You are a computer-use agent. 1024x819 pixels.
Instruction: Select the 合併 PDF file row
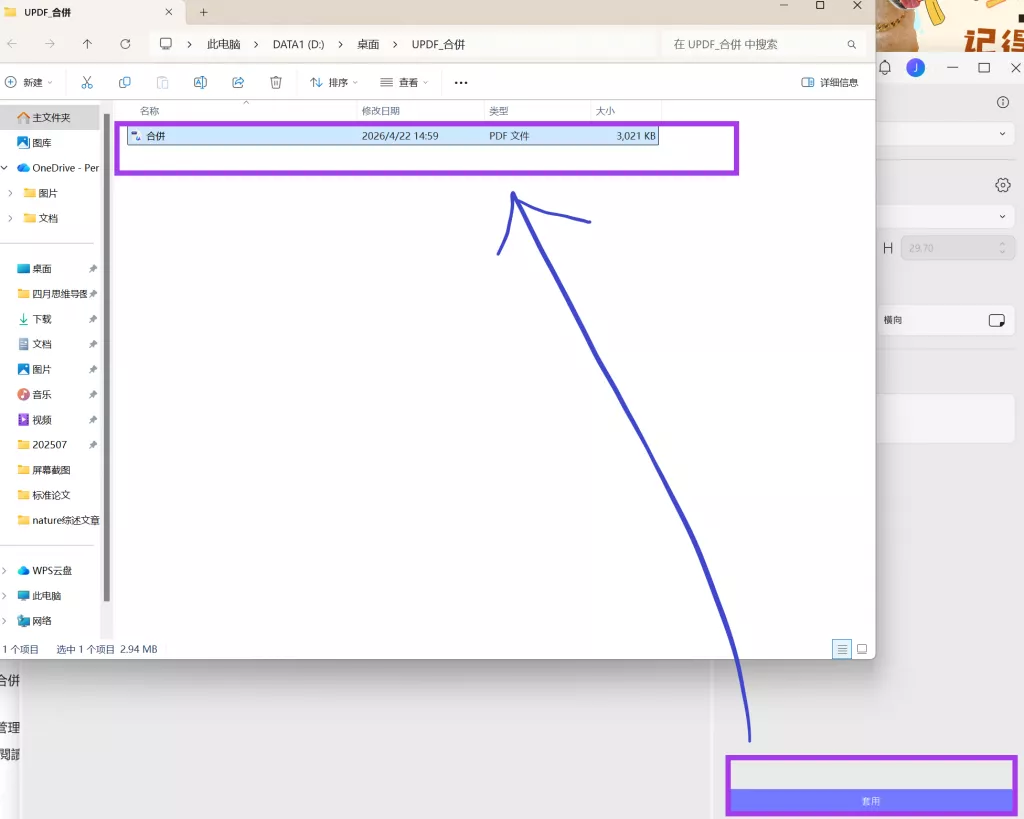(x=392, y=136)
